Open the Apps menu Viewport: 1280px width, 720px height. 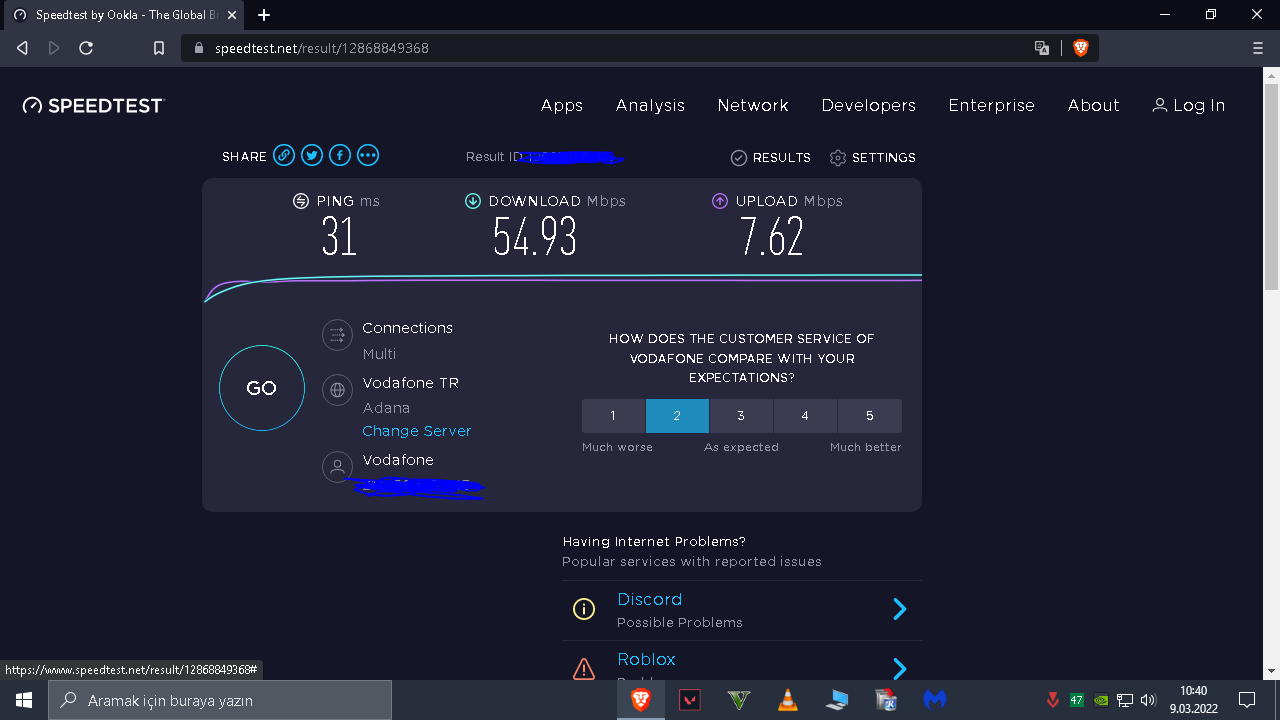tap(562, 105)
